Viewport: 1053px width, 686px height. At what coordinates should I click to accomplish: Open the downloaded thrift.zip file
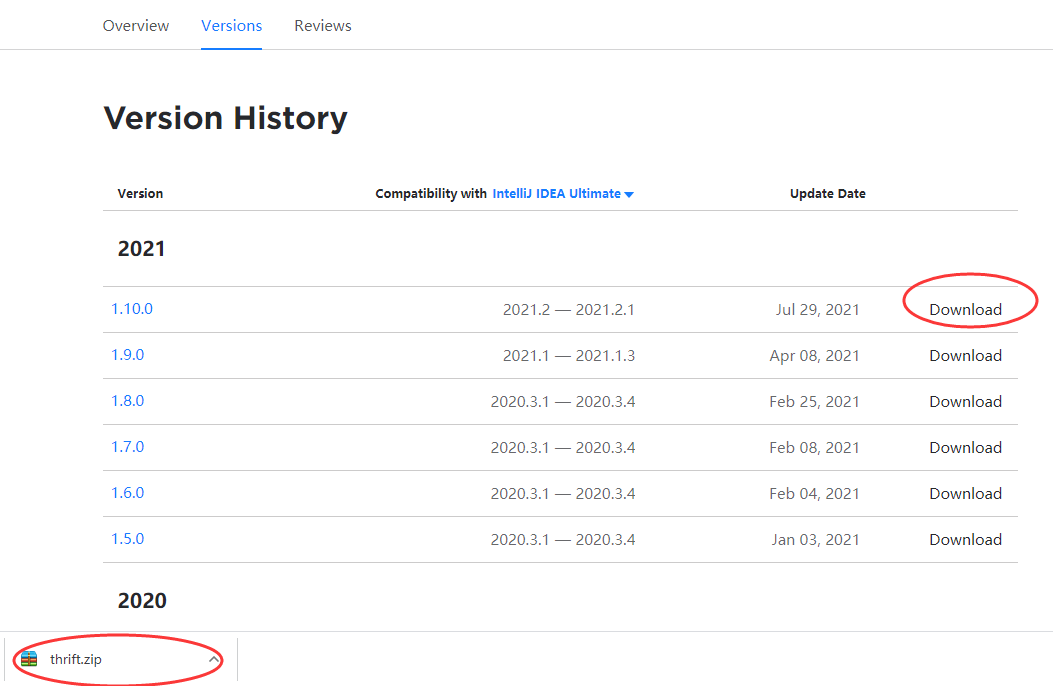point(76,659)
